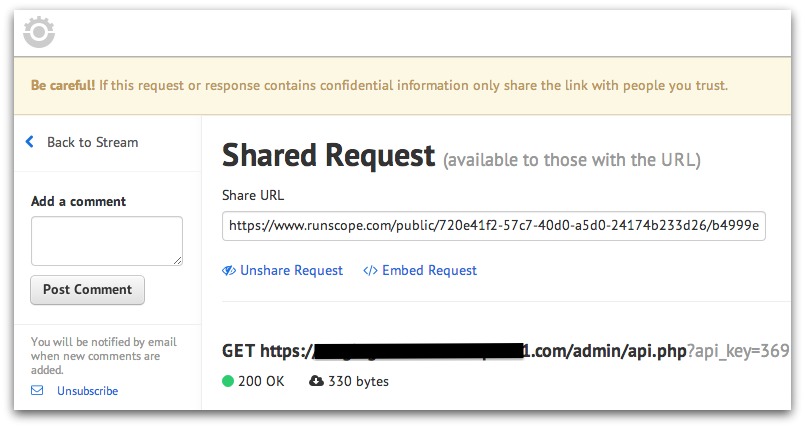The height and width of the screenshot is (428, 805).
Task: Click the Runscope gear logo
Action: tap(39, 32)
